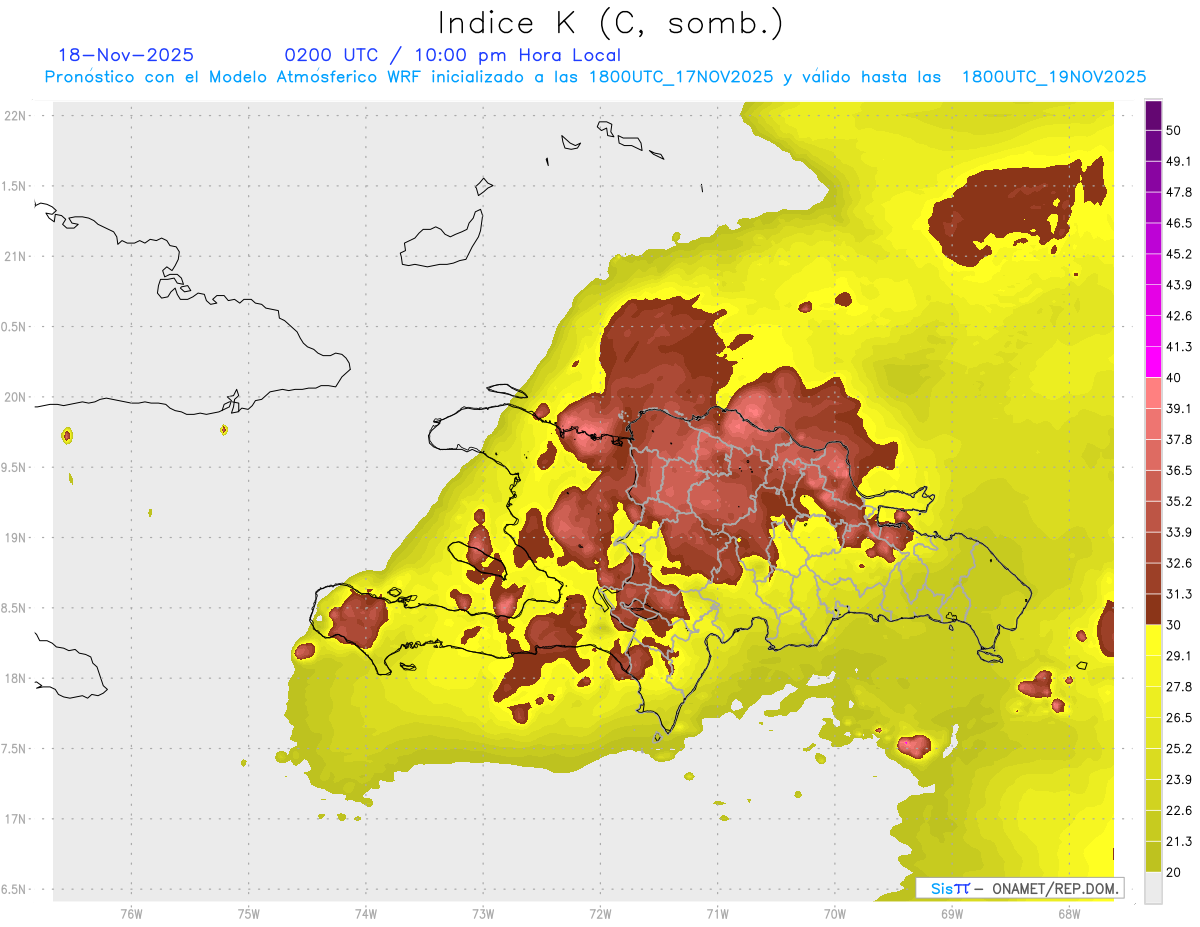Click the '49.1' colorbar value

click(1179, 161)
